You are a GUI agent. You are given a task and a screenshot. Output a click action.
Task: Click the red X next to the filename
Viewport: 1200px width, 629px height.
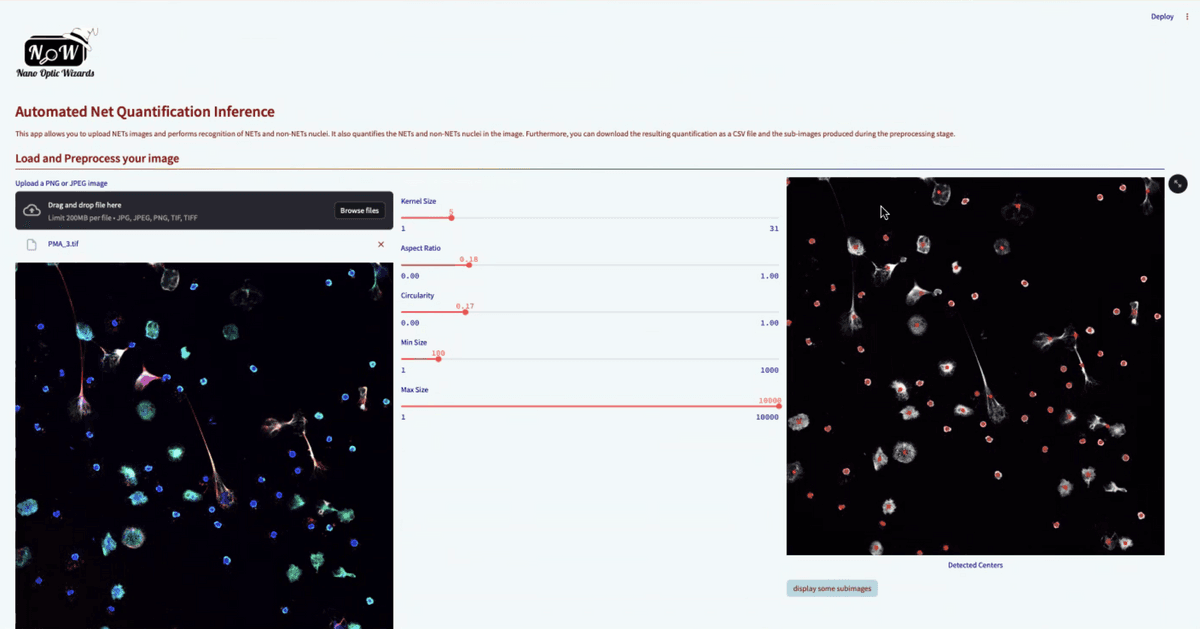(380, 243)
